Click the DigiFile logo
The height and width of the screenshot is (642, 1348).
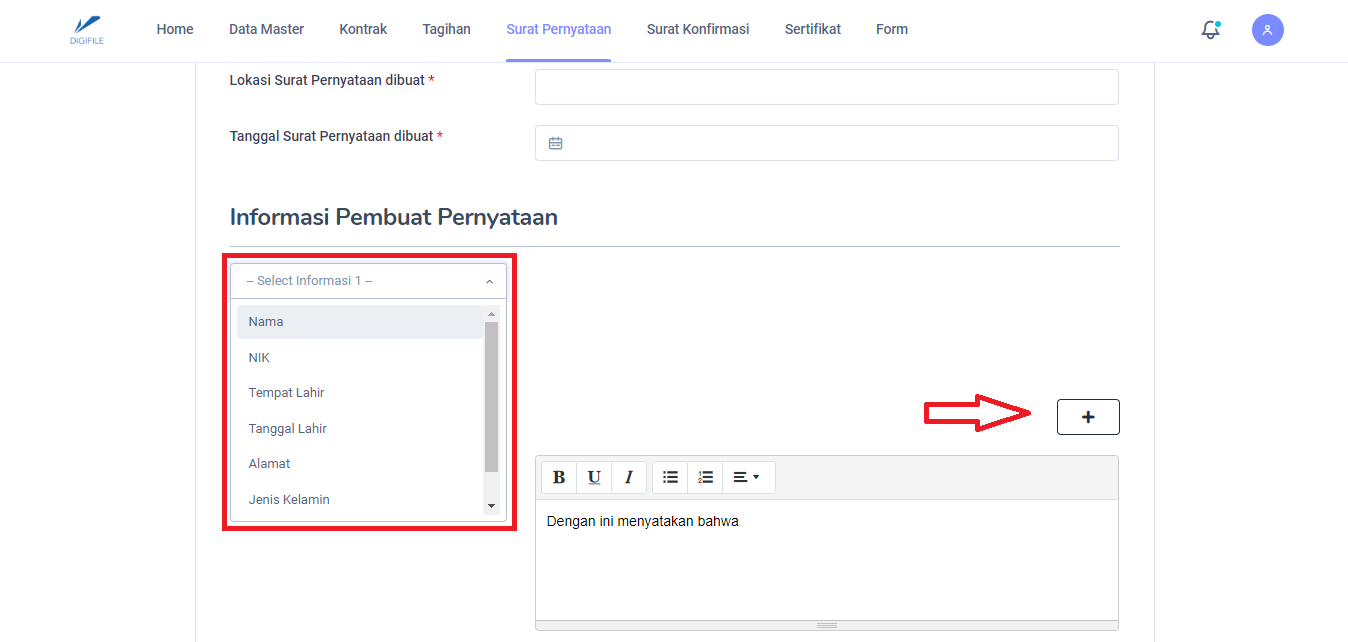(88, 30)
